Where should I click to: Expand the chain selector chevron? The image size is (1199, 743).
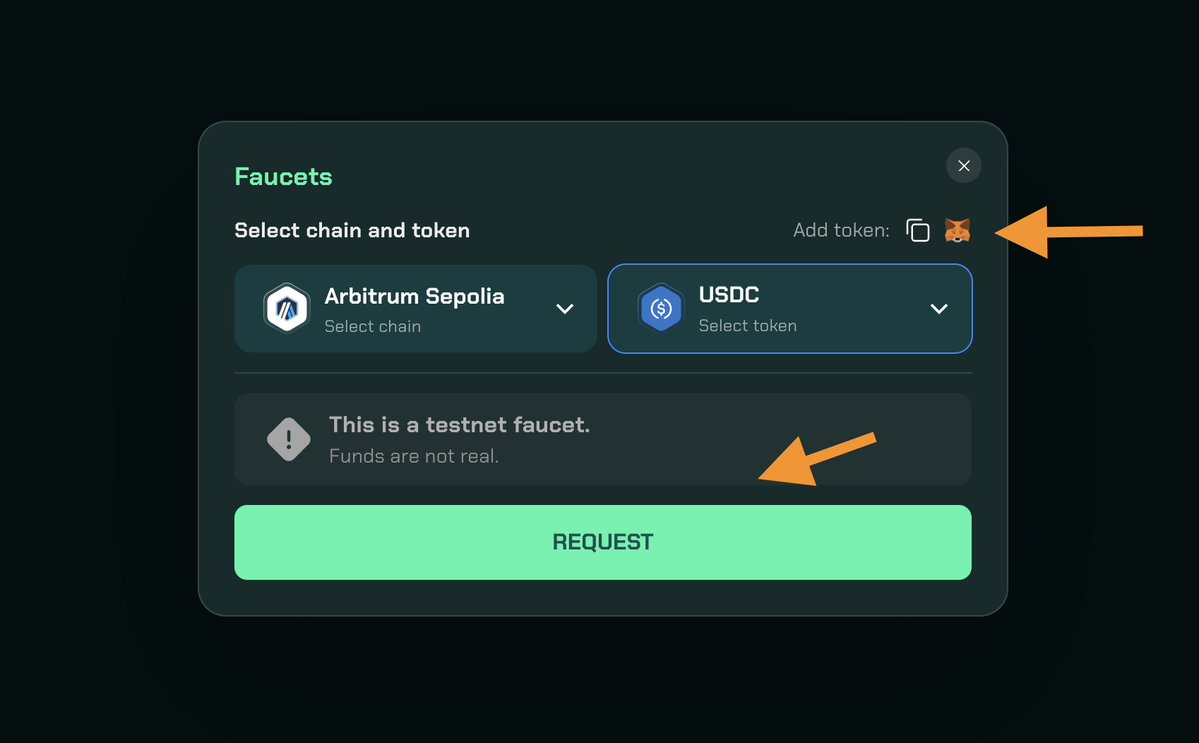565,309
